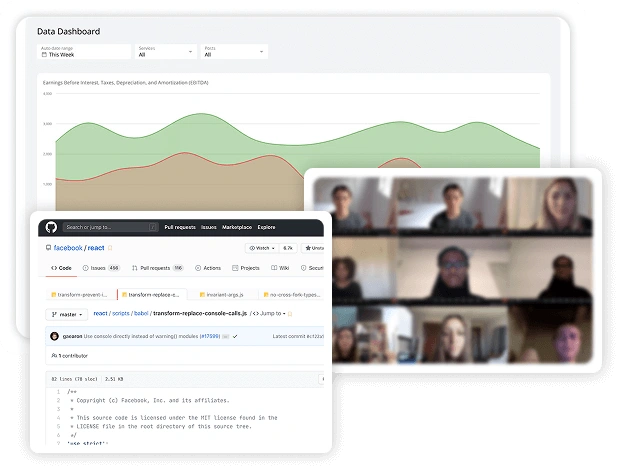
Task: Open the Watch dropdown button
Action: 261,247
